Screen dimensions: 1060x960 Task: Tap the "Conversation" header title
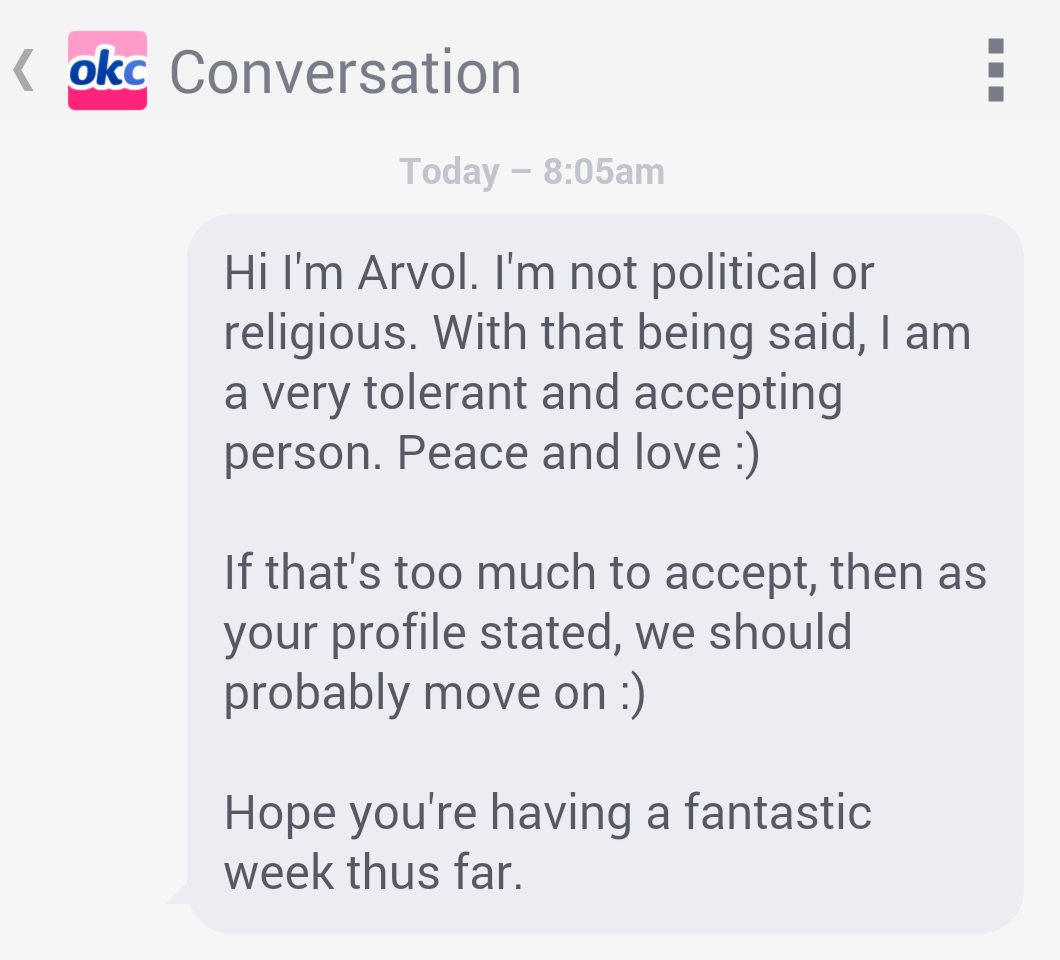[345, 73]
